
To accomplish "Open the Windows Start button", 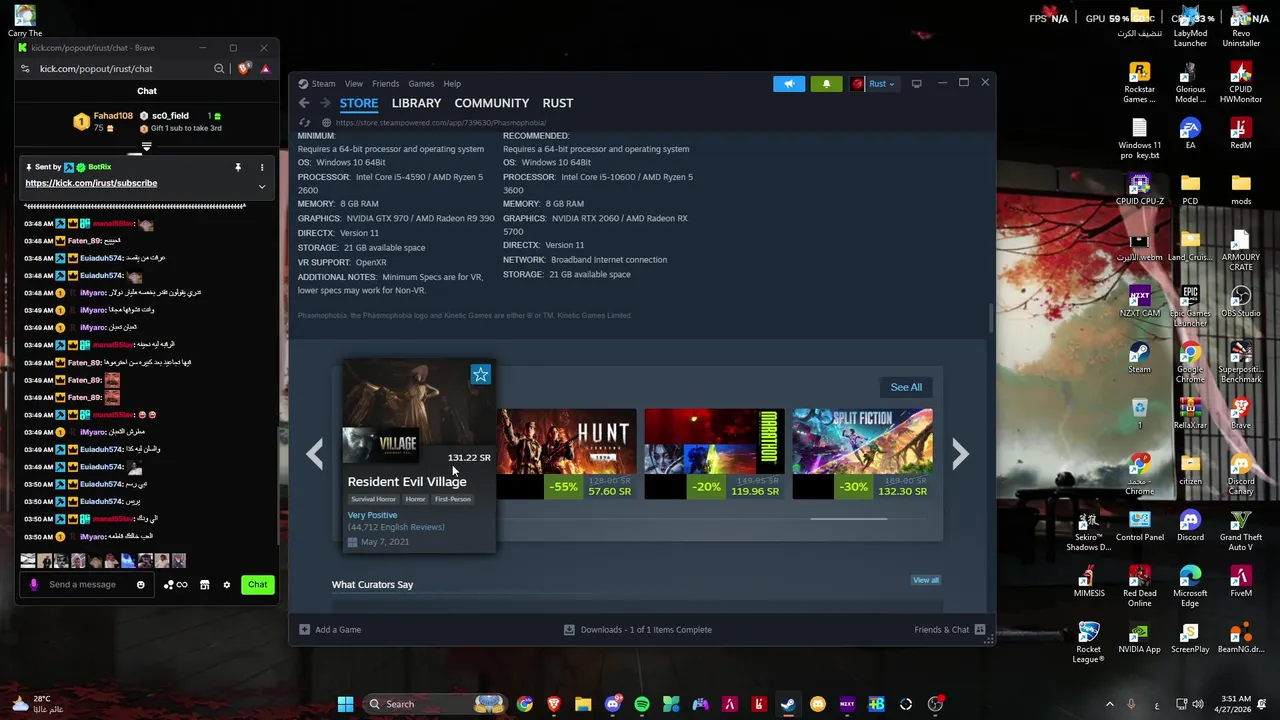I will [x=345, y=704].
